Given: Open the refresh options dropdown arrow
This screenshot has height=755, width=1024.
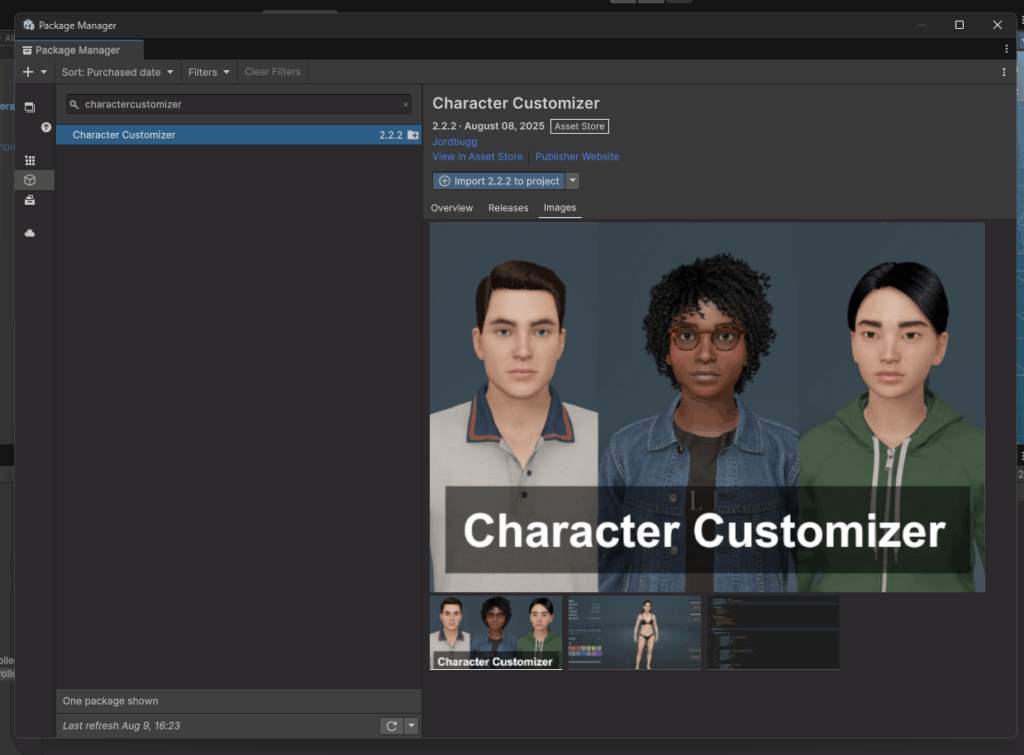Looking at the screenshot, I should coord(411,726).
